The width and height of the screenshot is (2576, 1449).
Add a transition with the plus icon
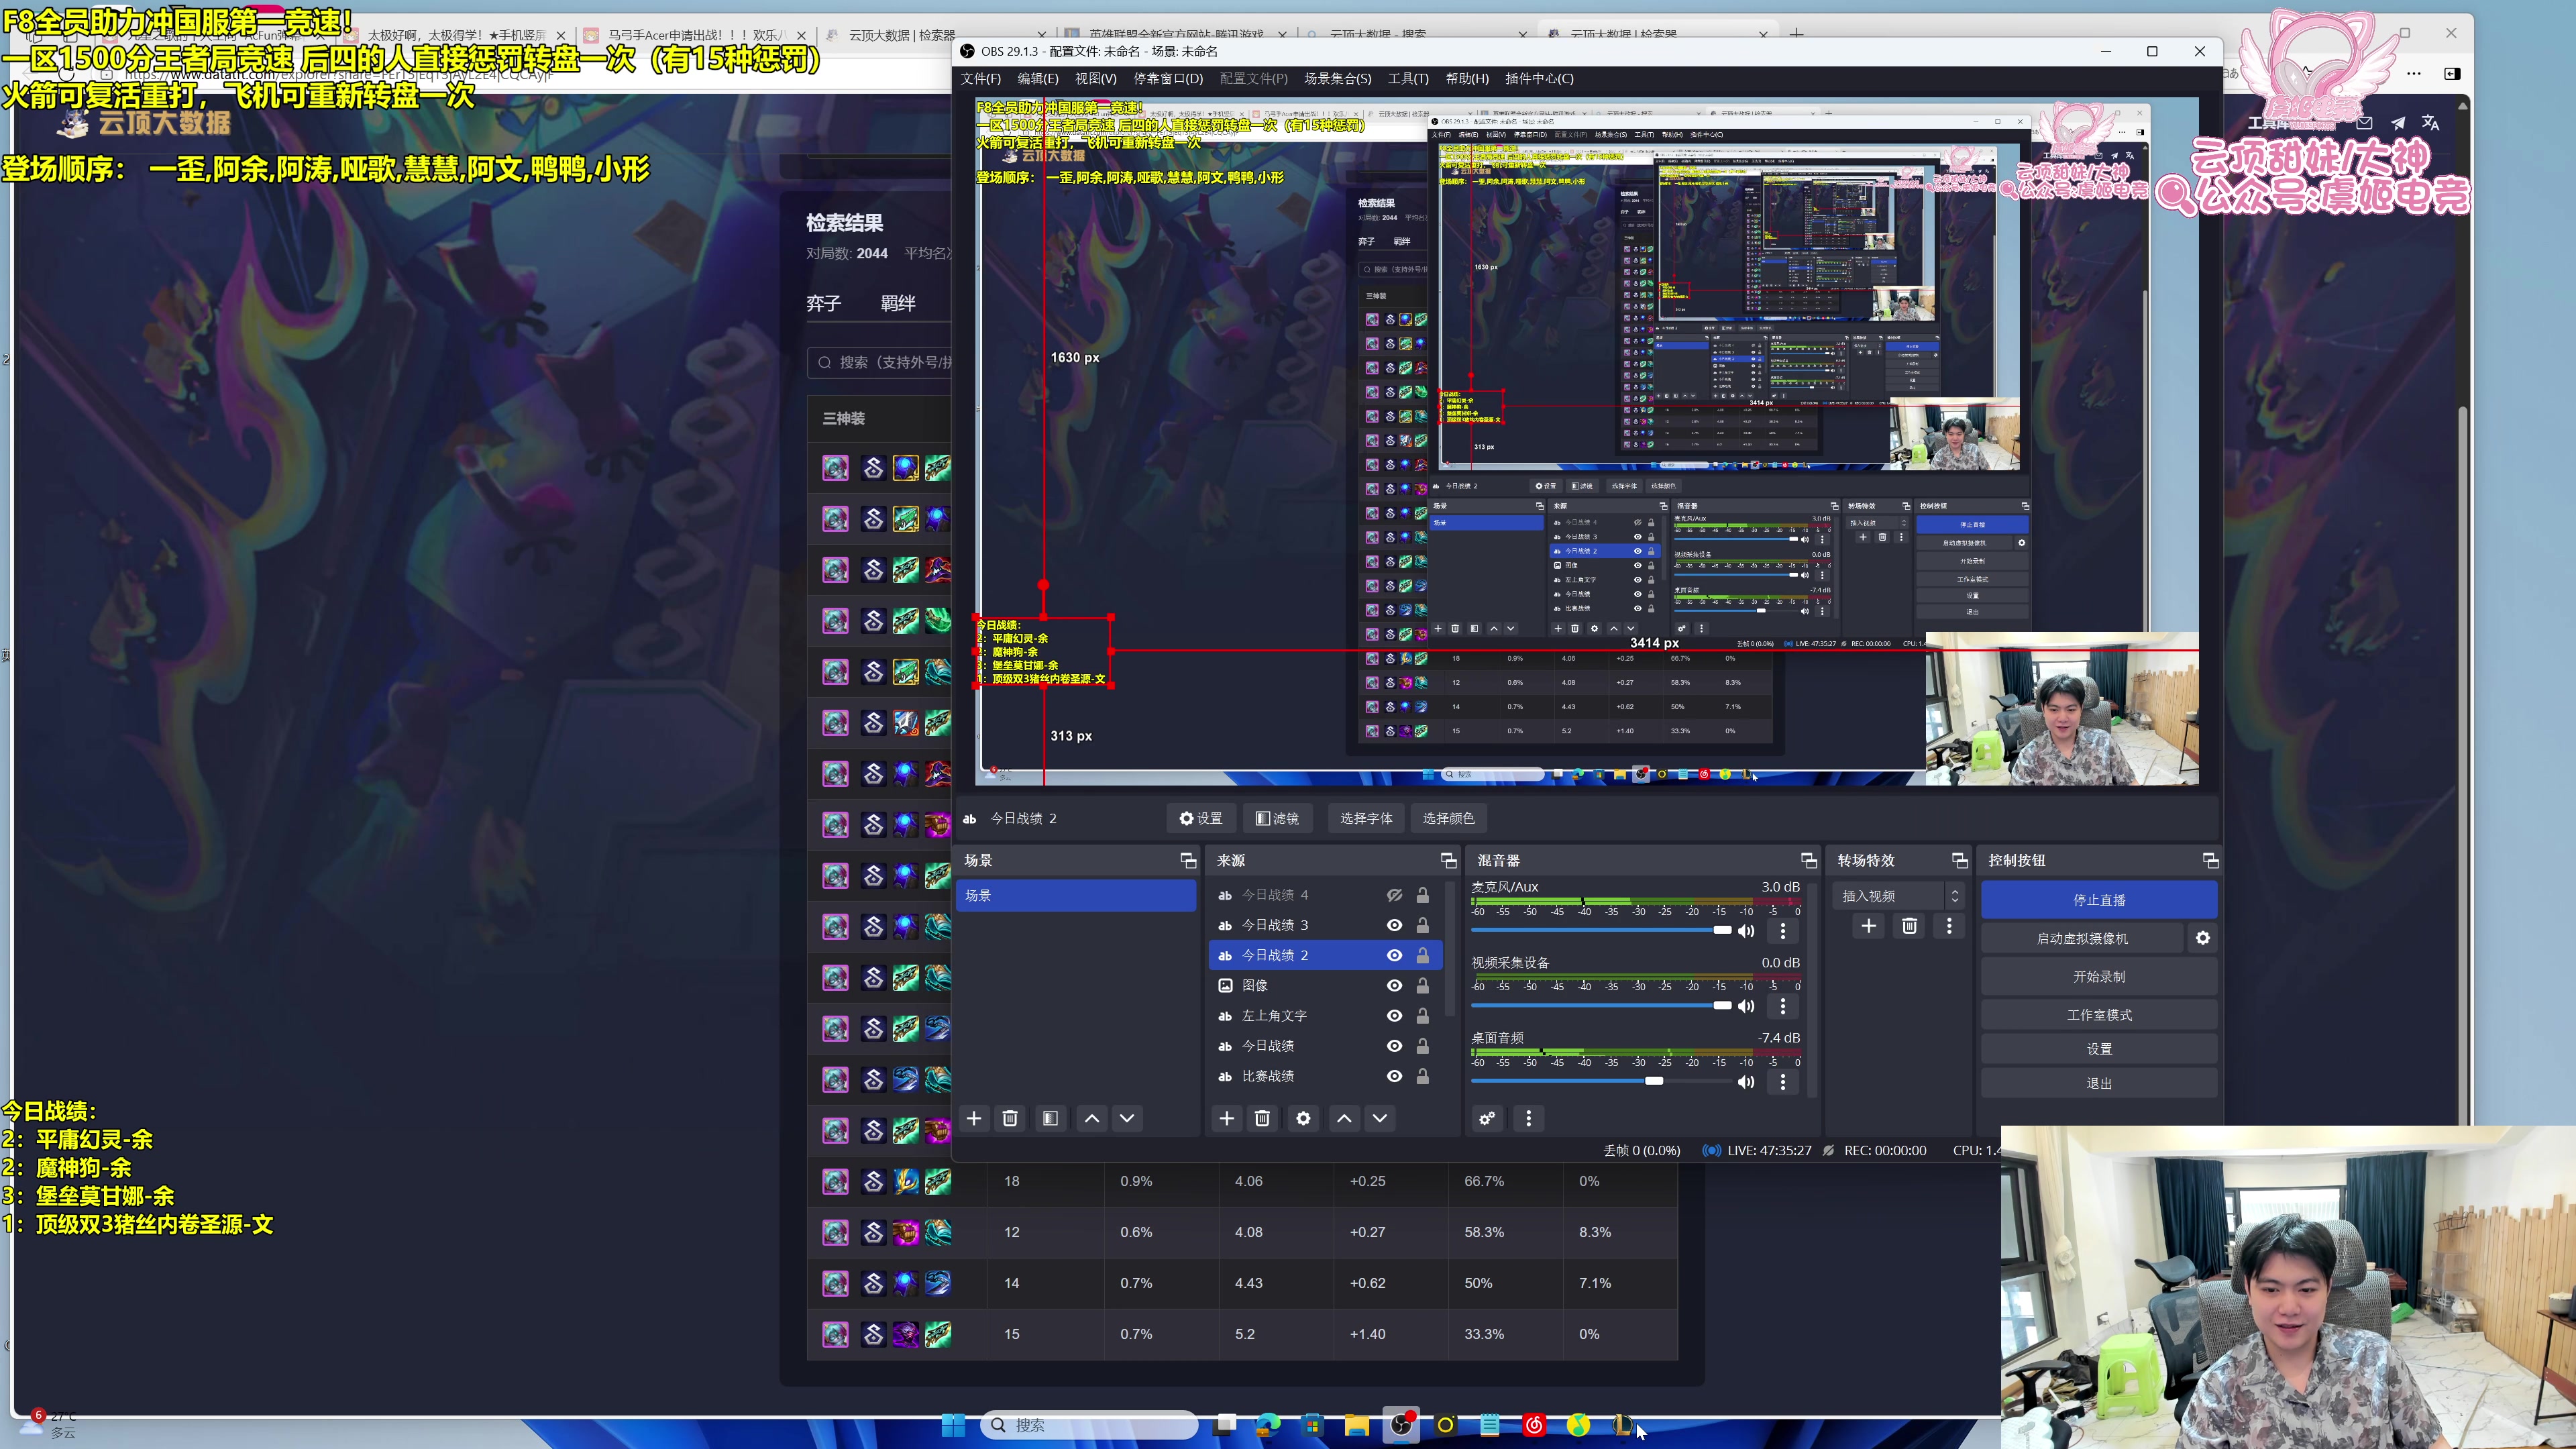click(x=1868, y=926)
